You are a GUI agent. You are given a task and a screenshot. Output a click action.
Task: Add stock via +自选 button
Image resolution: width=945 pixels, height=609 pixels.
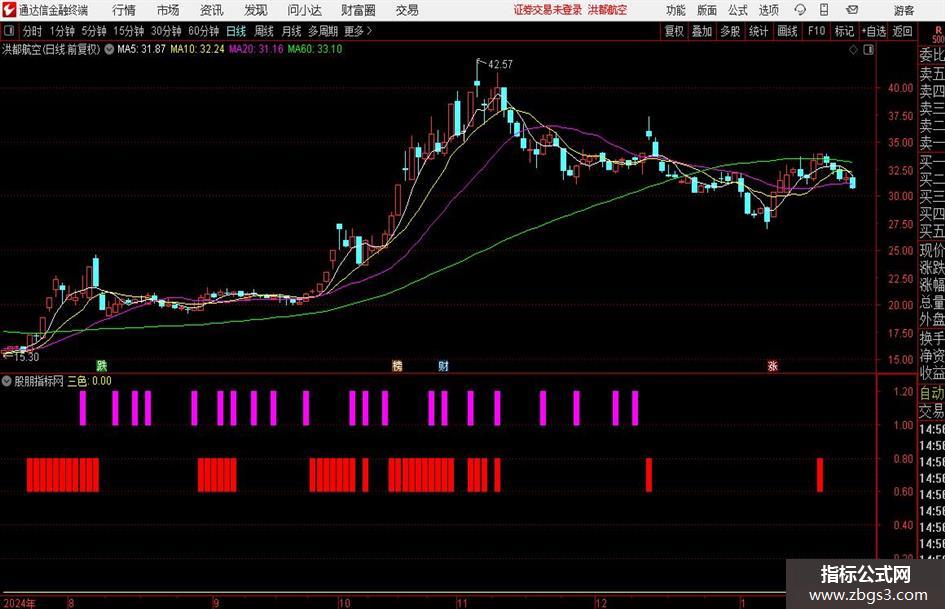point(873,31)
